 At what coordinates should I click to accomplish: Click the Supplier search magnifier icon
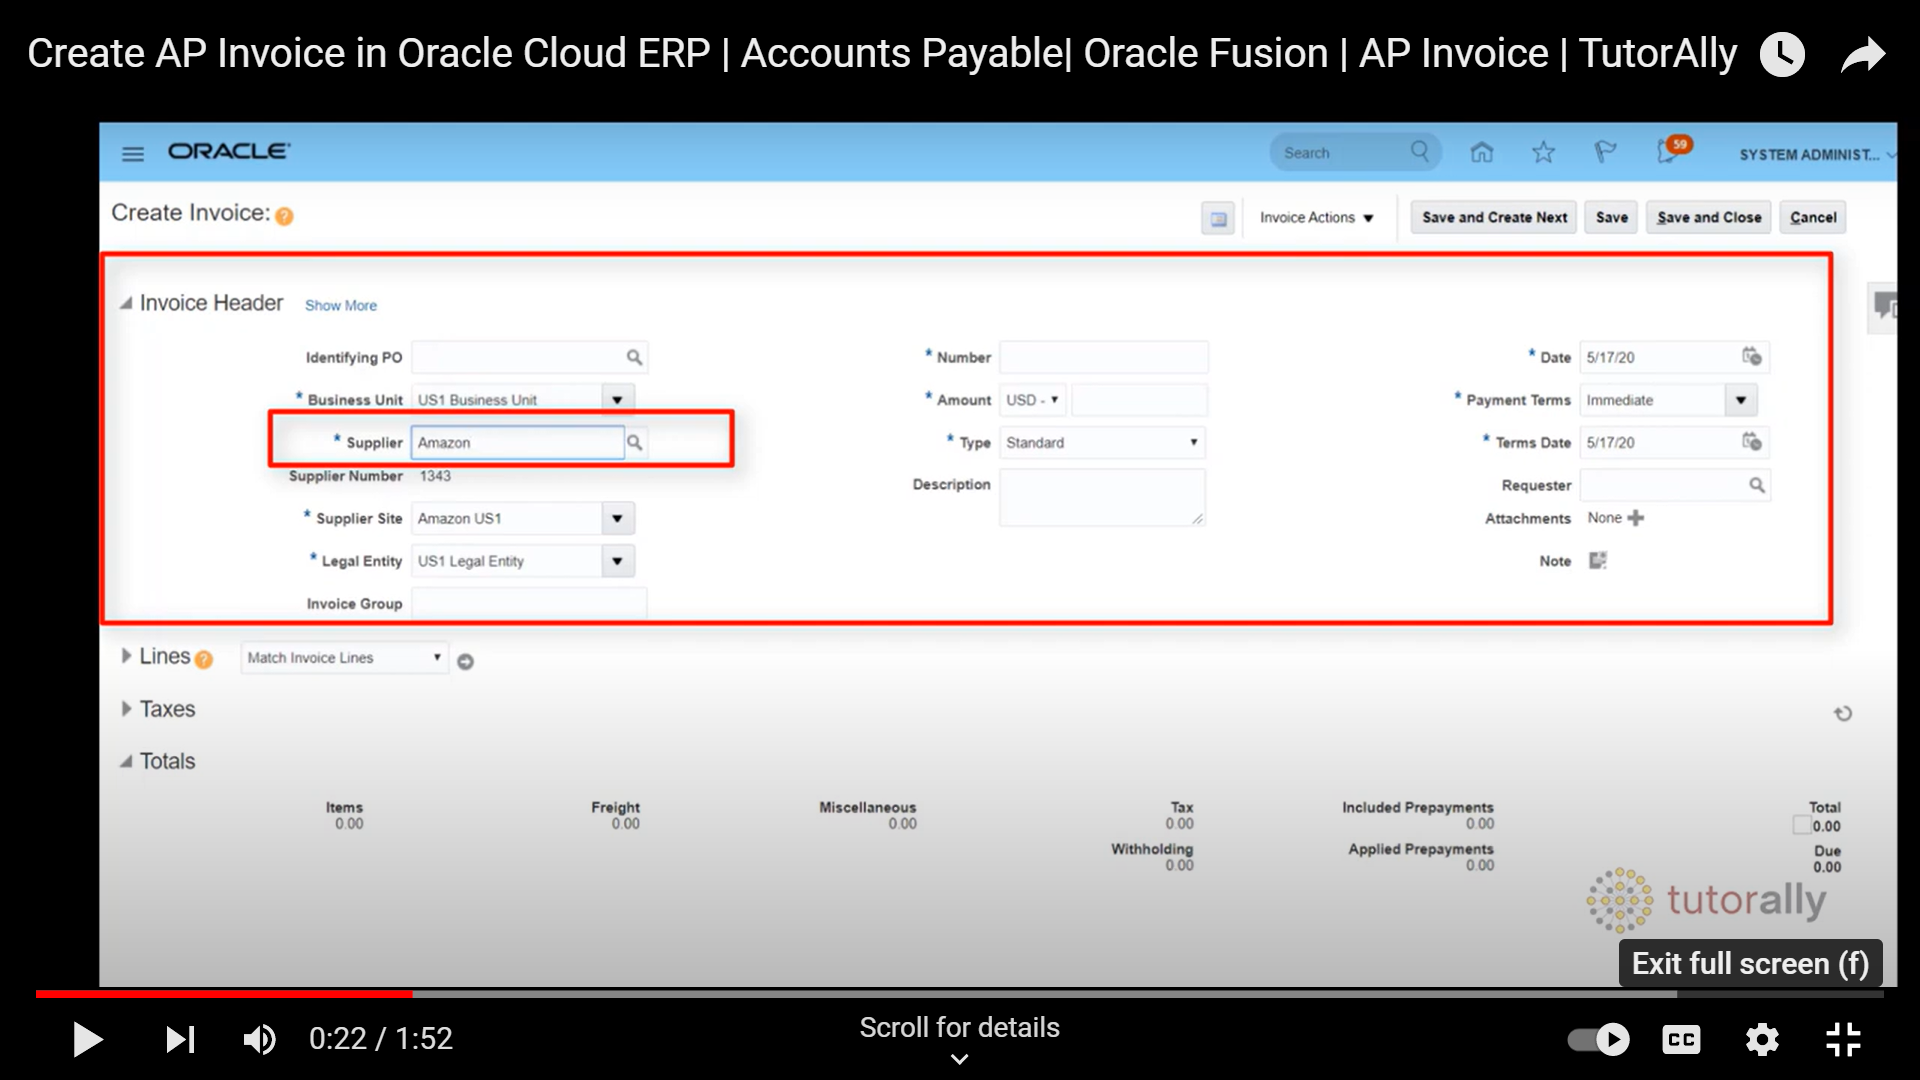pos(634,442)
